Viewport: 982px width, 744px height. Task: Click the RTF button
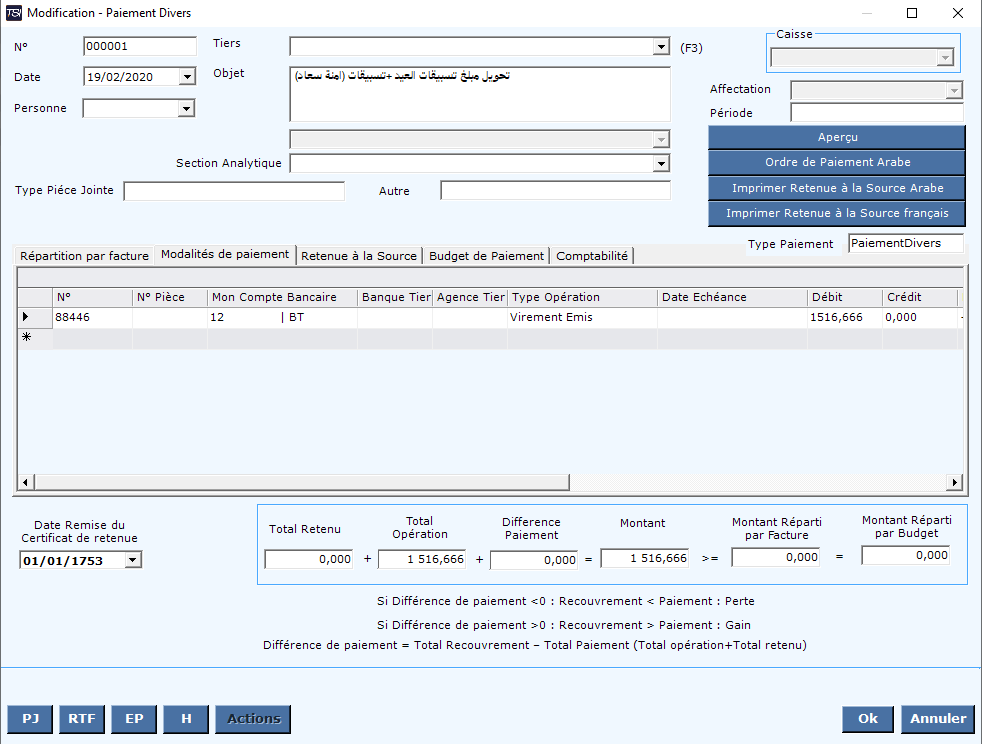coord(82,718)
